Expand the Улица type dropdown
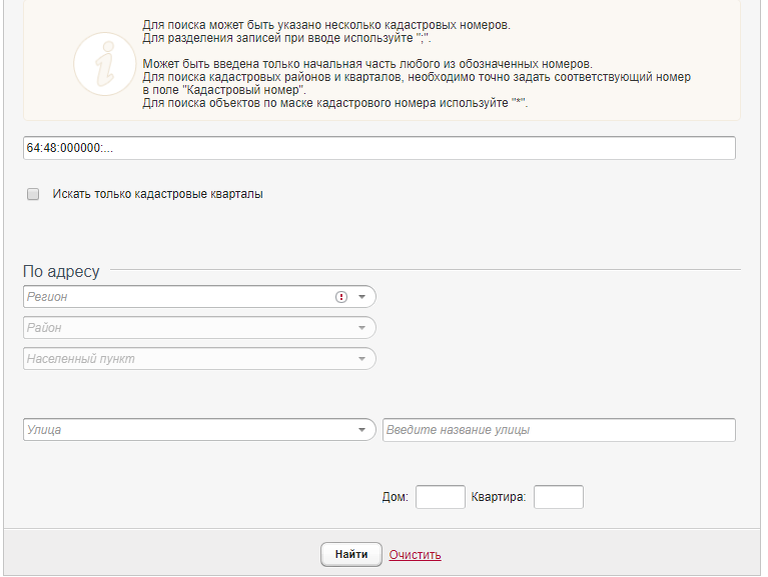Viewport: 768px width, 577px height. [x=362, y=430]
